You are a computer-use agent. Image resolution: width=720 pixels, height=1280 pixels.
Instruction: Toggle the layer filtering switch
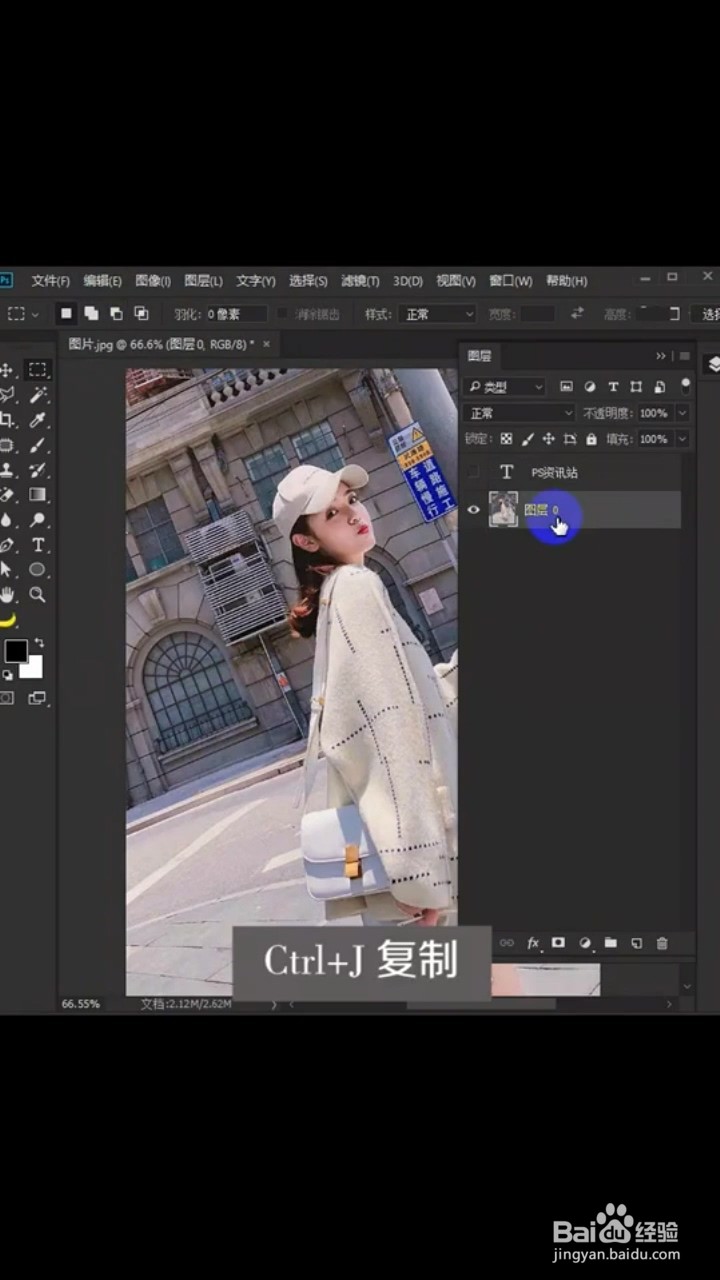(685, 386)
